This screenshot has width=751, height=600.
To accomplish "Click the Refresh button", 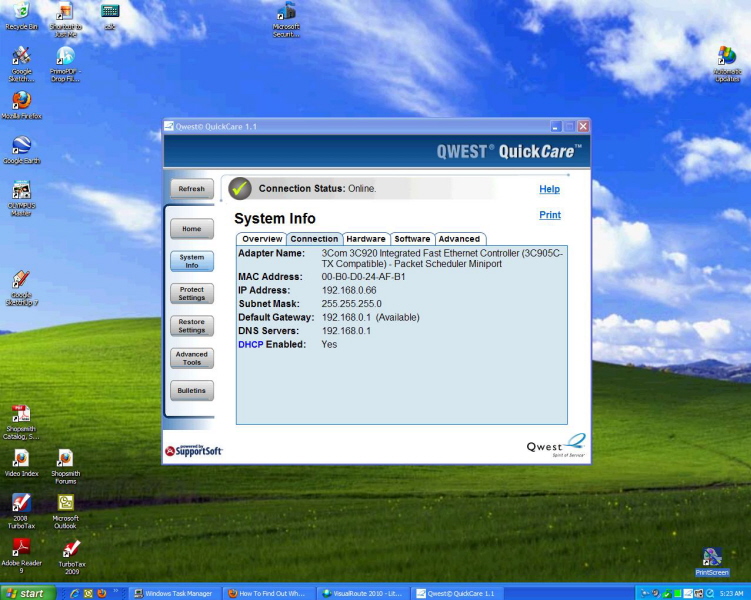I will coord(192,189).
